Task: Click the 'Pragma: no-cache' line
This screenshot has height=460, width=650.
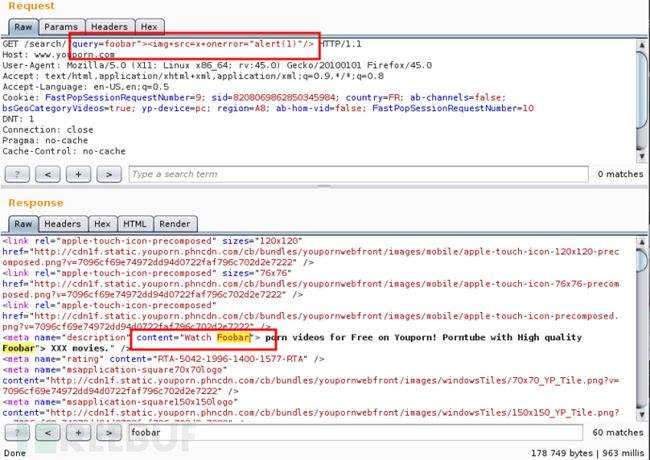Action: [x=45, y=140]
